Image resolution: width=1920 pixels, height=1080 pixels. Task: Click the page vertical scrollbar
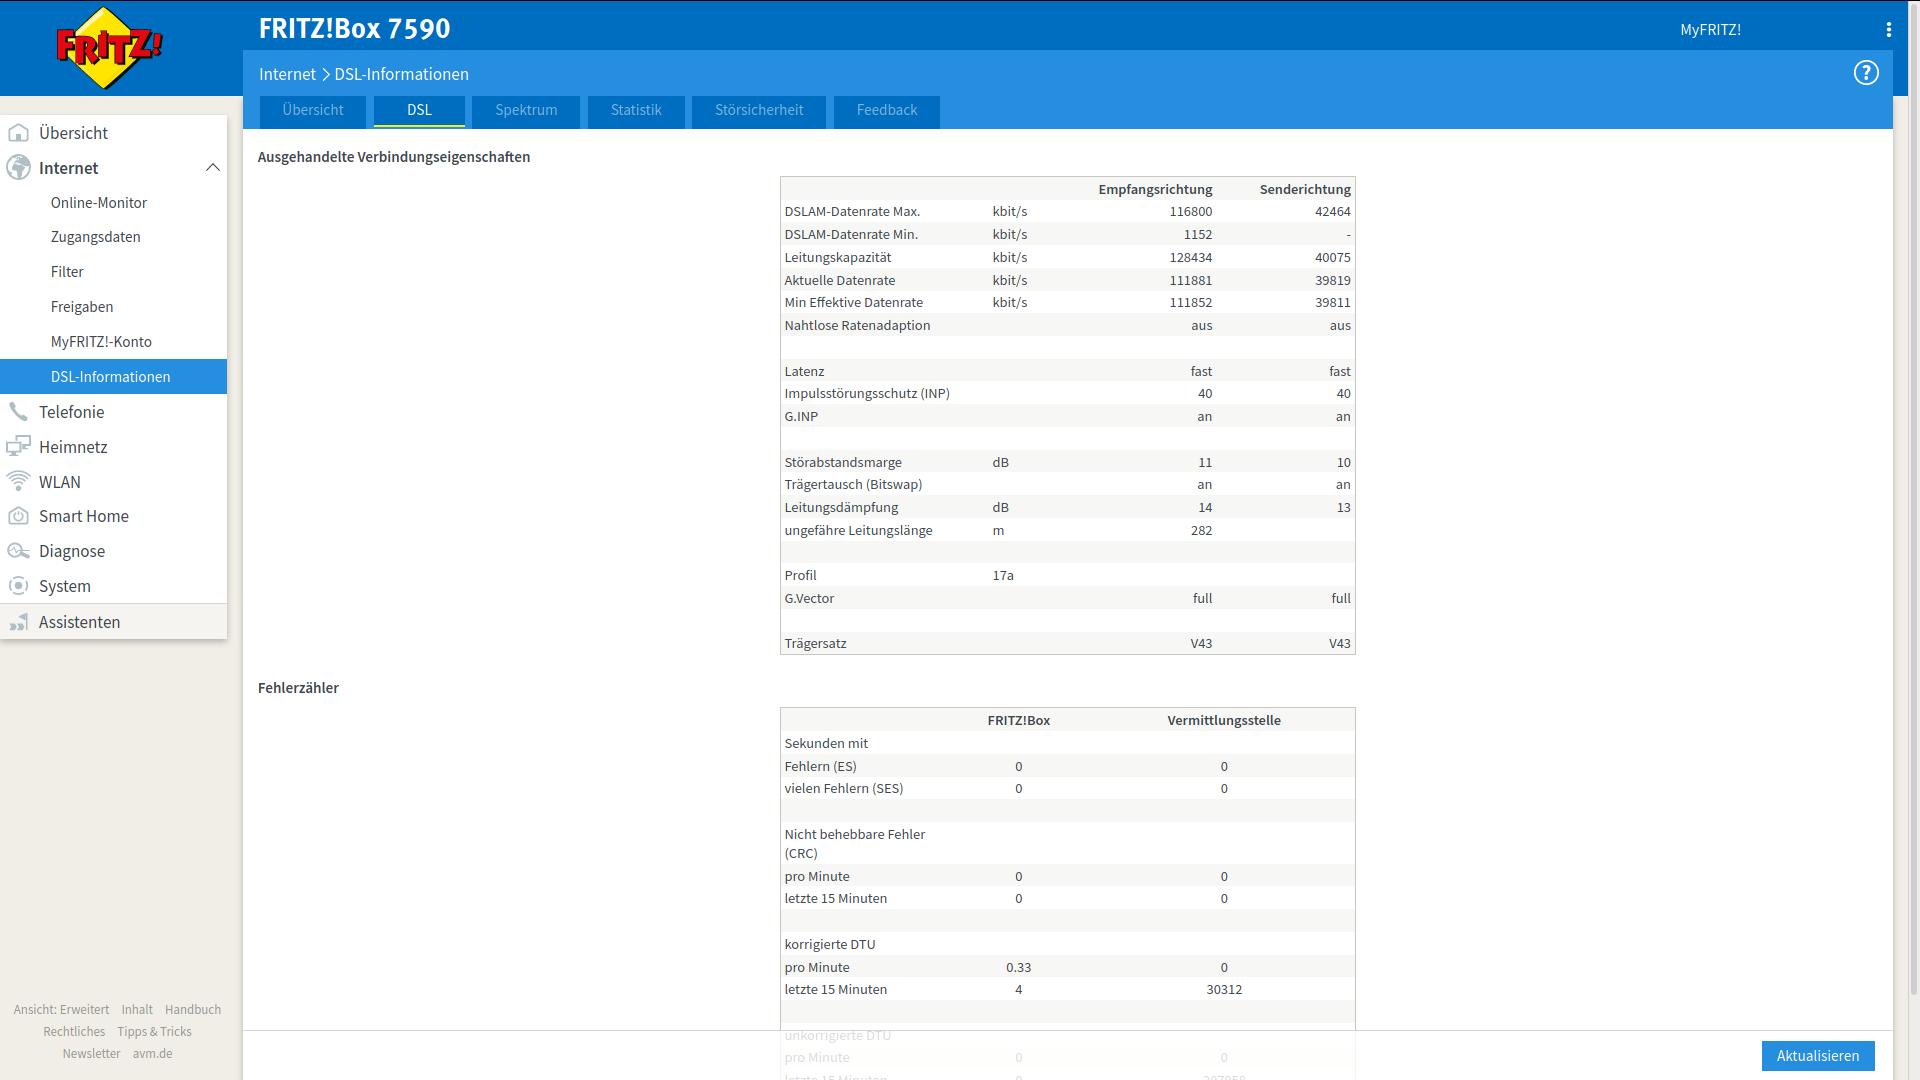[x=1914, y=500]
